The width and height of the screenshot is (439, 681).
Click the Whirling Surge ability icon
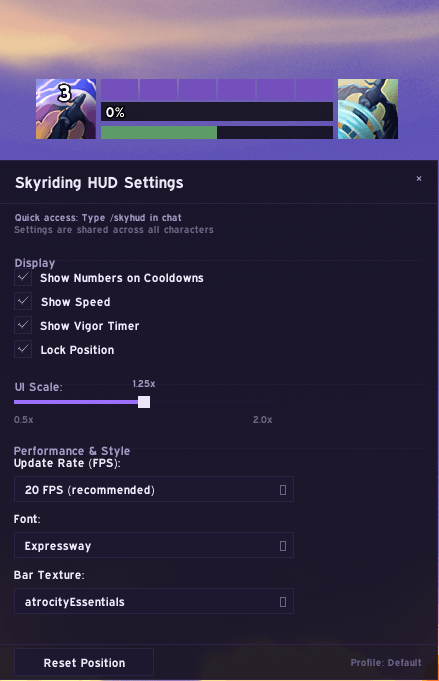(368, 109)
